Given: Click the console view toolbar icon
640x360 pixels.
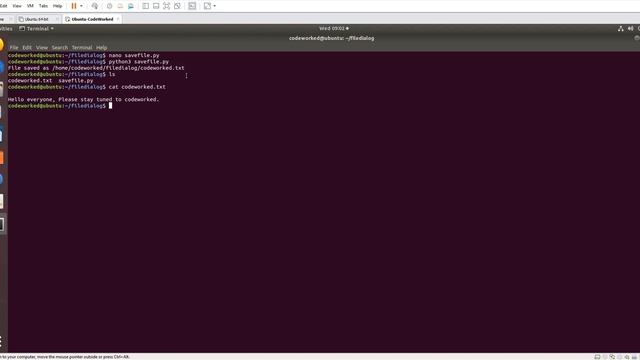Looking at the screenshot, I should coord(192,6).
